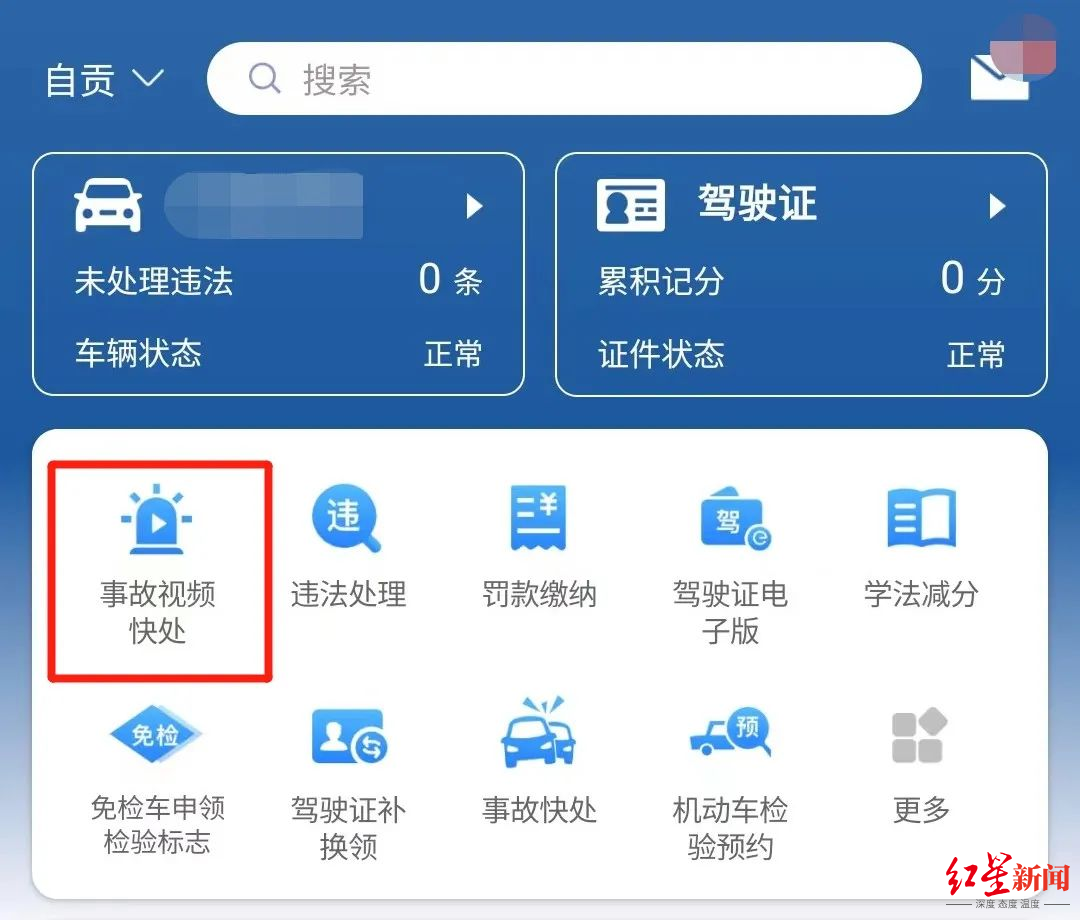Show 更多 services grid icon
This screenshot has width=1080, height=920.
[919, 735]
